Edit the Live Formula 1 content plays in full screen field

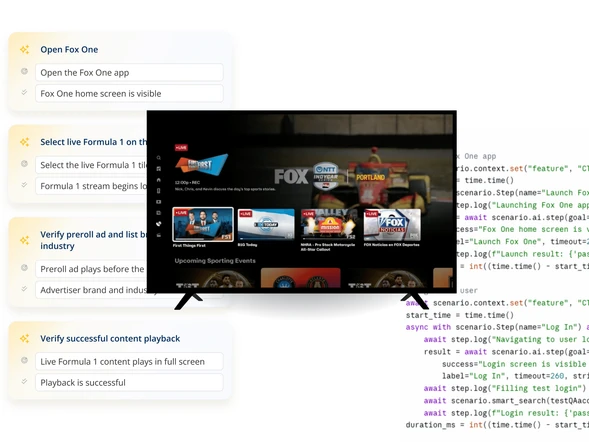tap(129, 362)
